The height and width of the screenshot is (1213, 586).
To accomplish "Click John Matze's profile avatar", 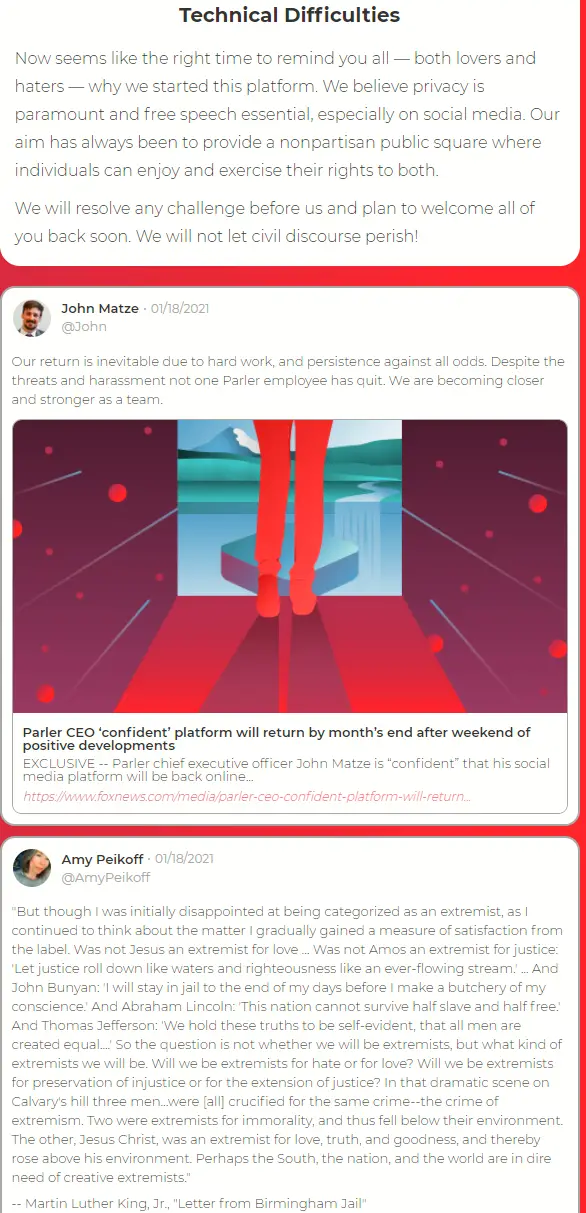I will click(32, 317).
